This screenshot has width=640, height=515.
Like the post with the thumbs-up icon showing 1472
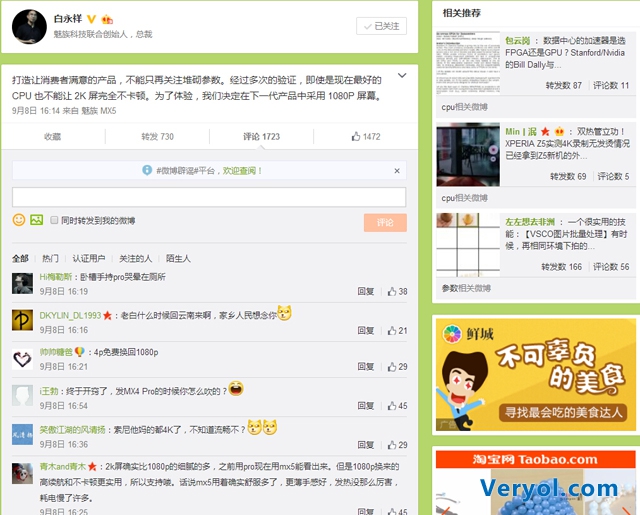[x=366, y=137]
